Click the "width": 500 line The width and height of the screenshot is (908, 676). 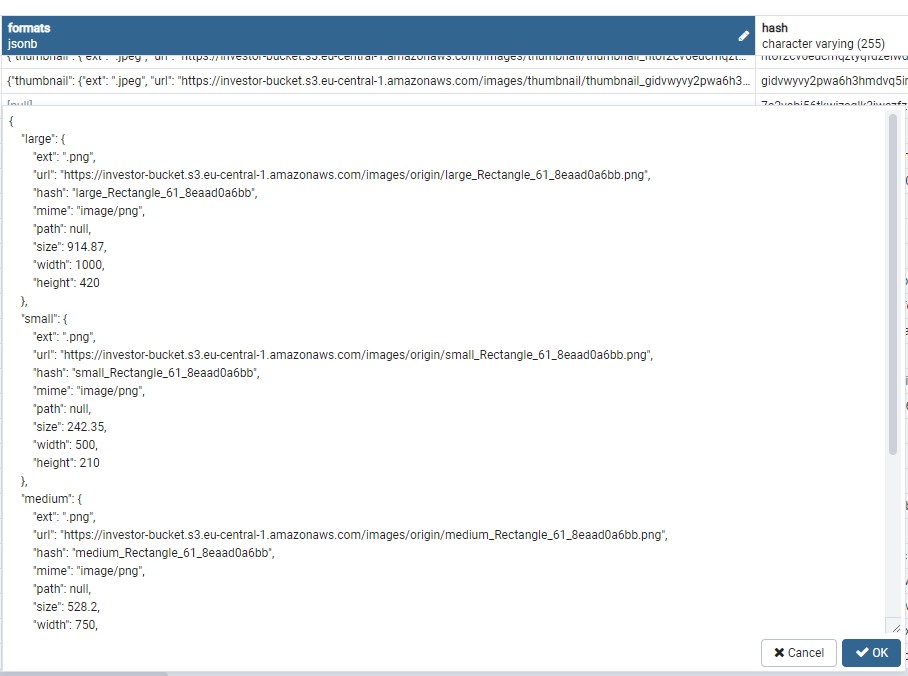pos(65,445)
